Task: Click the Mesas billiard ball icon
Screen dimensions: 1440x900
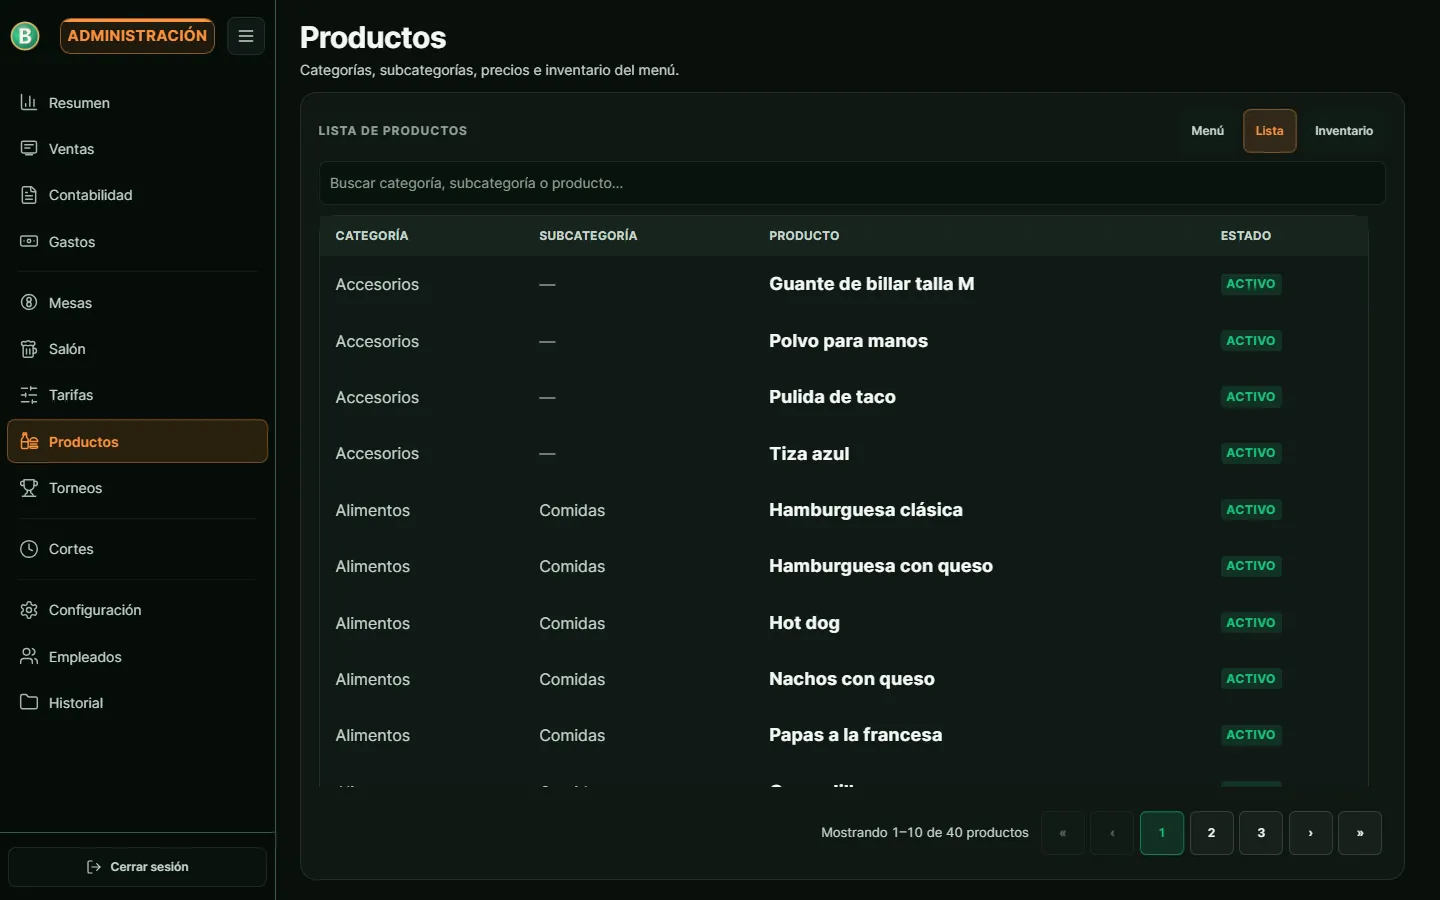Action: click(29, 302)
